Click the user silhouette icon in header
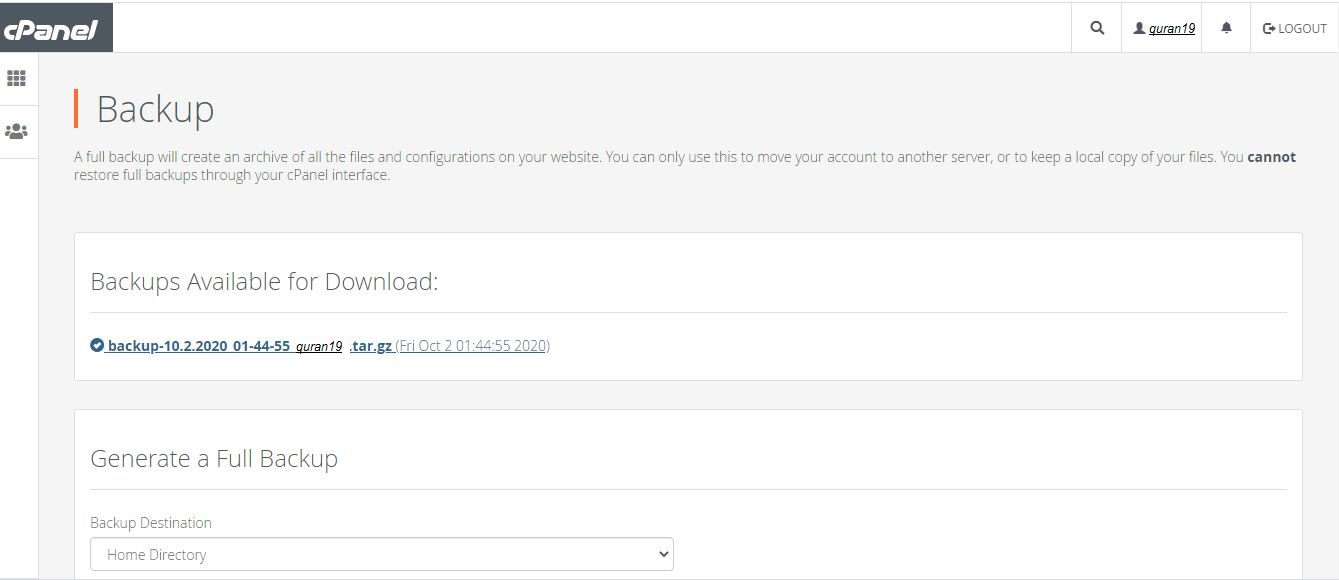The width and height of the screenshot is (1339, 580). [x=1139, y=28]
